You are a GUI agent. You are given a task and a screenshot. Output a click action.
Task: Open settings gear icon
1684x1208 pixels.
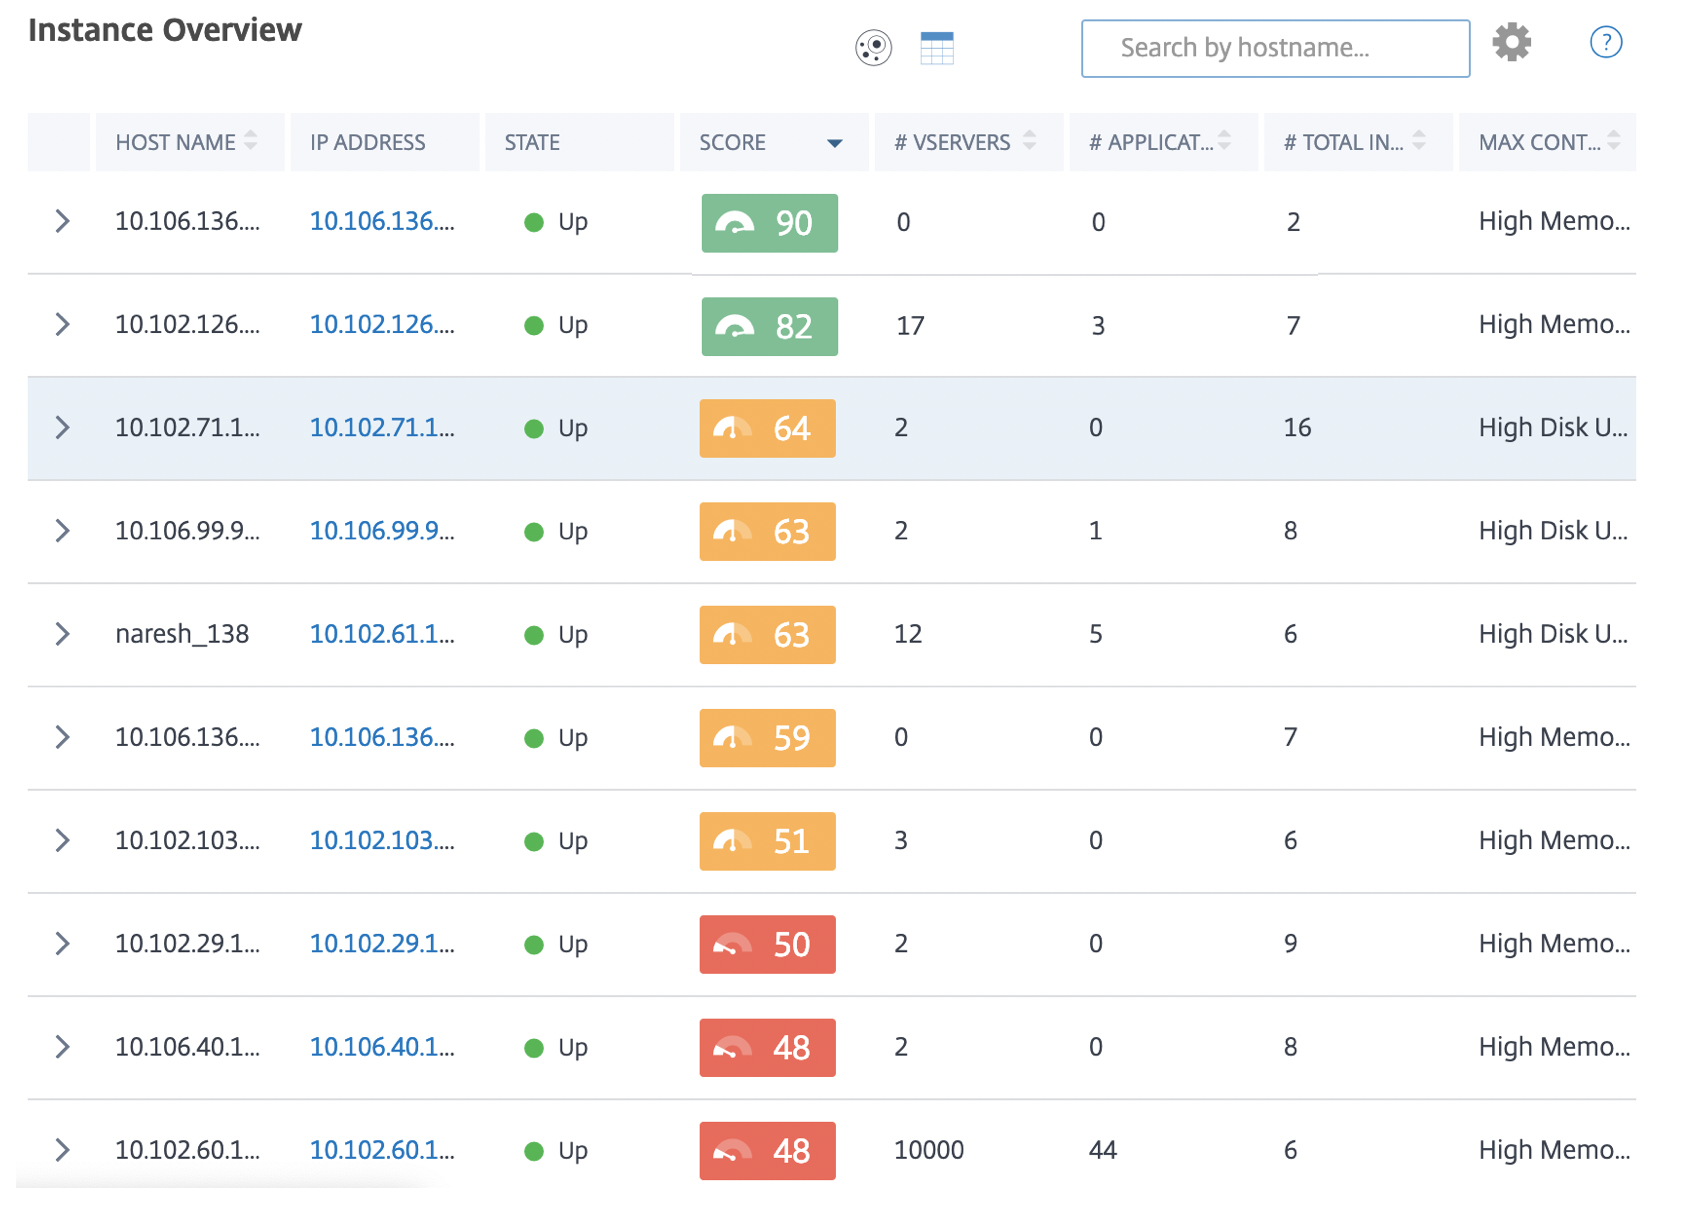[1511, 43]
